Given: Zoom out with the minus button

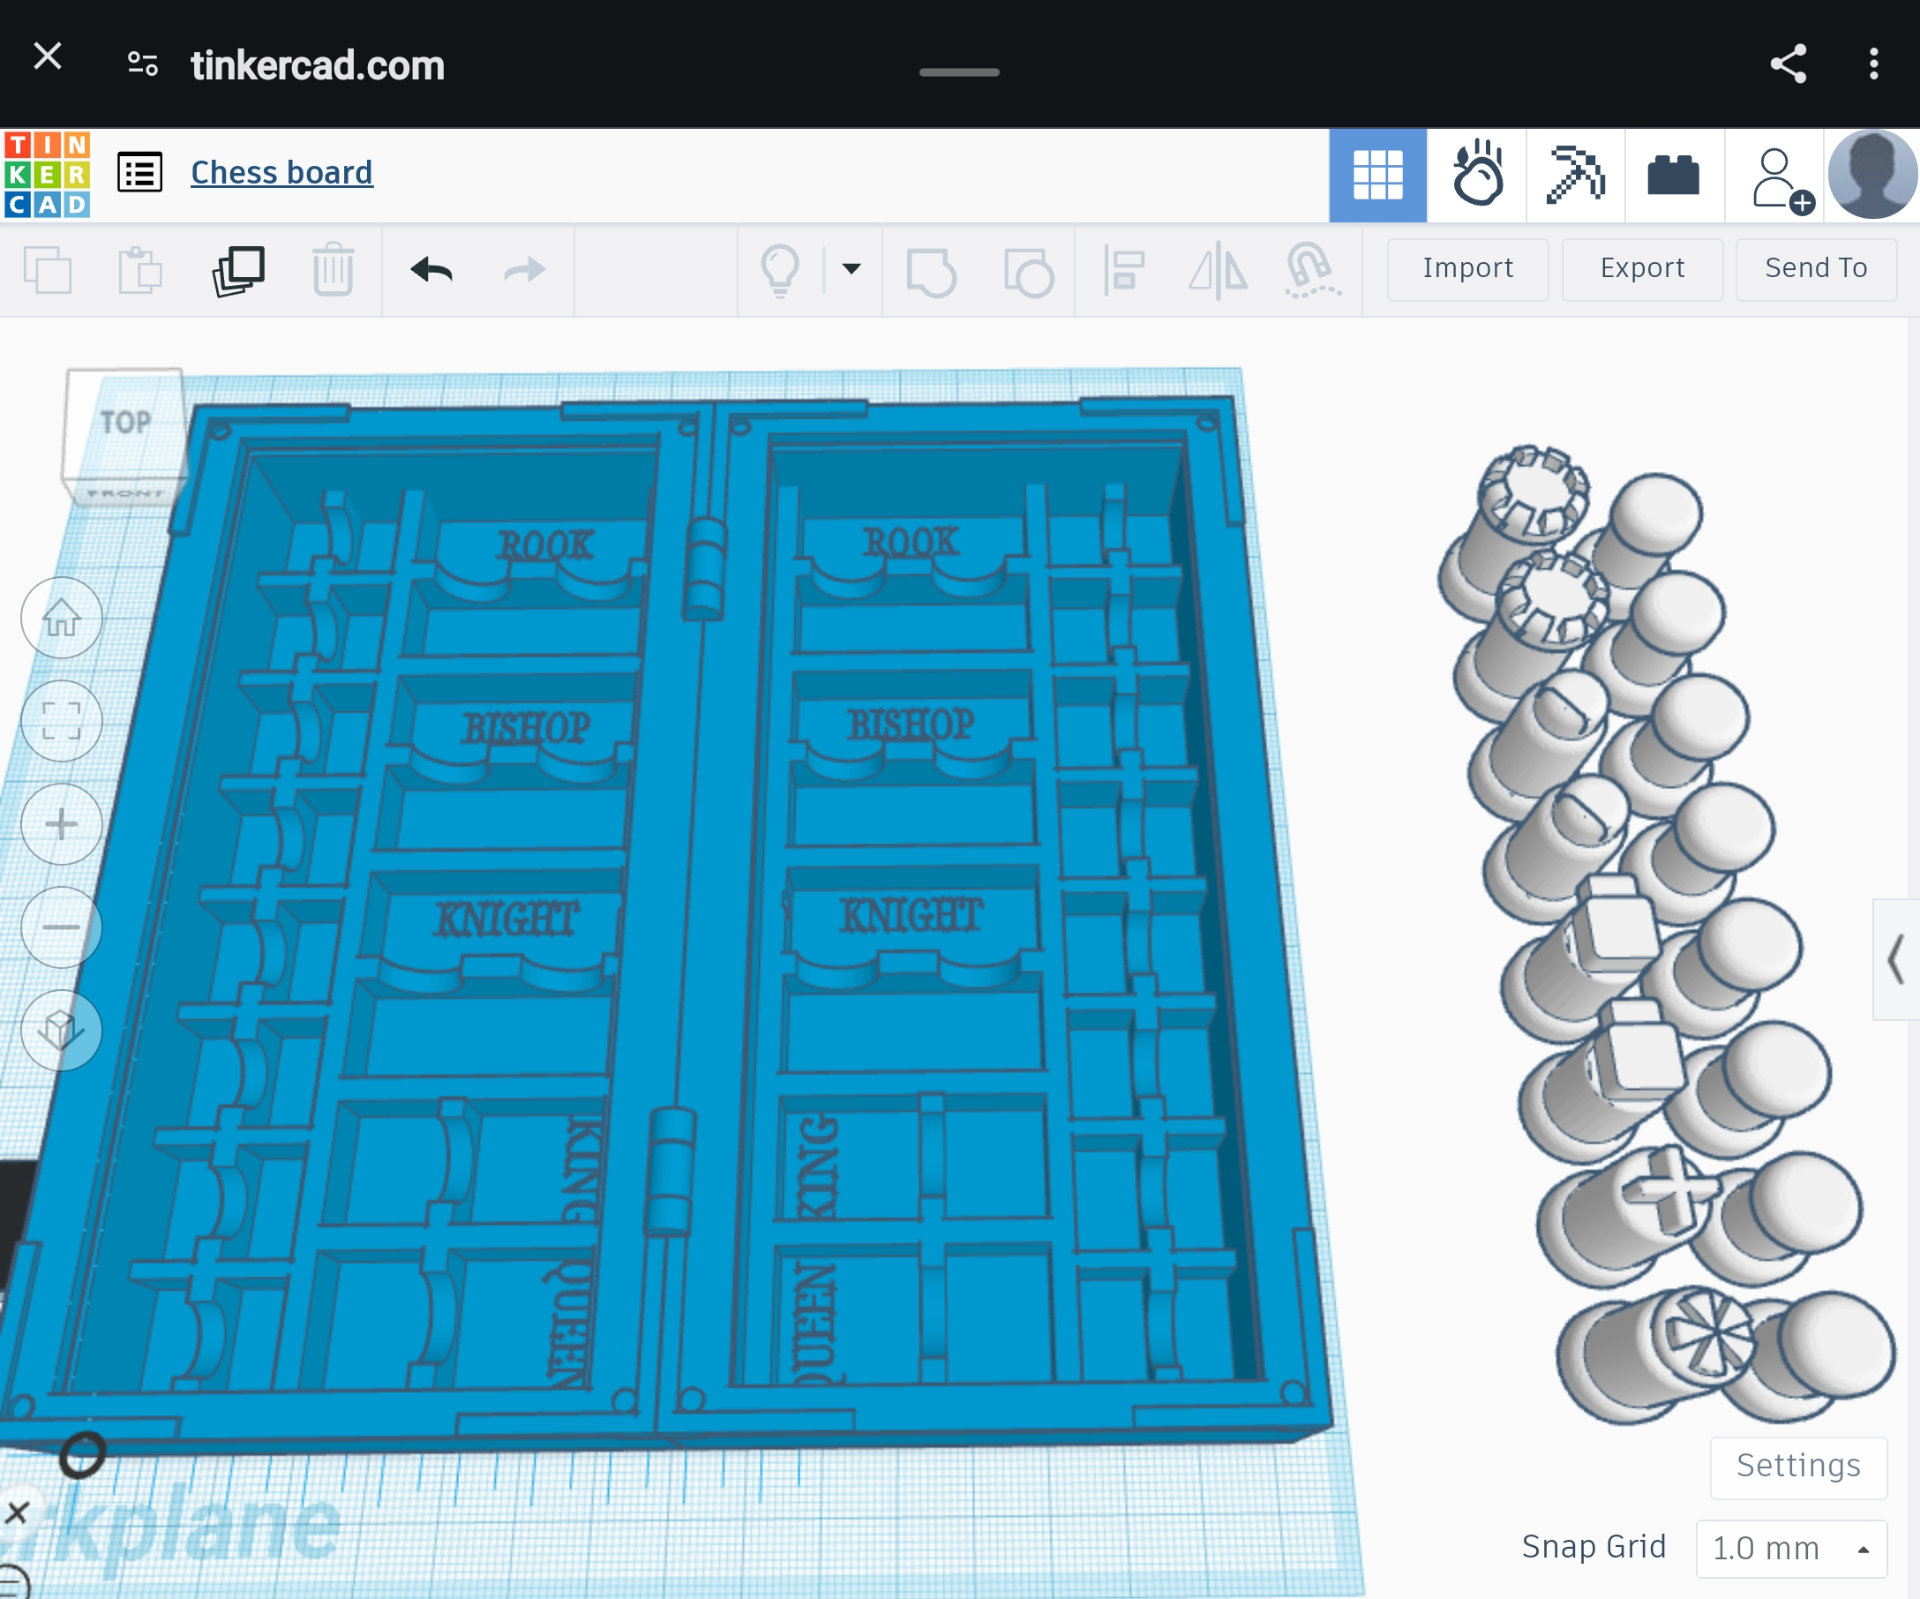Looking at the screenshot, I should (61, 927).
